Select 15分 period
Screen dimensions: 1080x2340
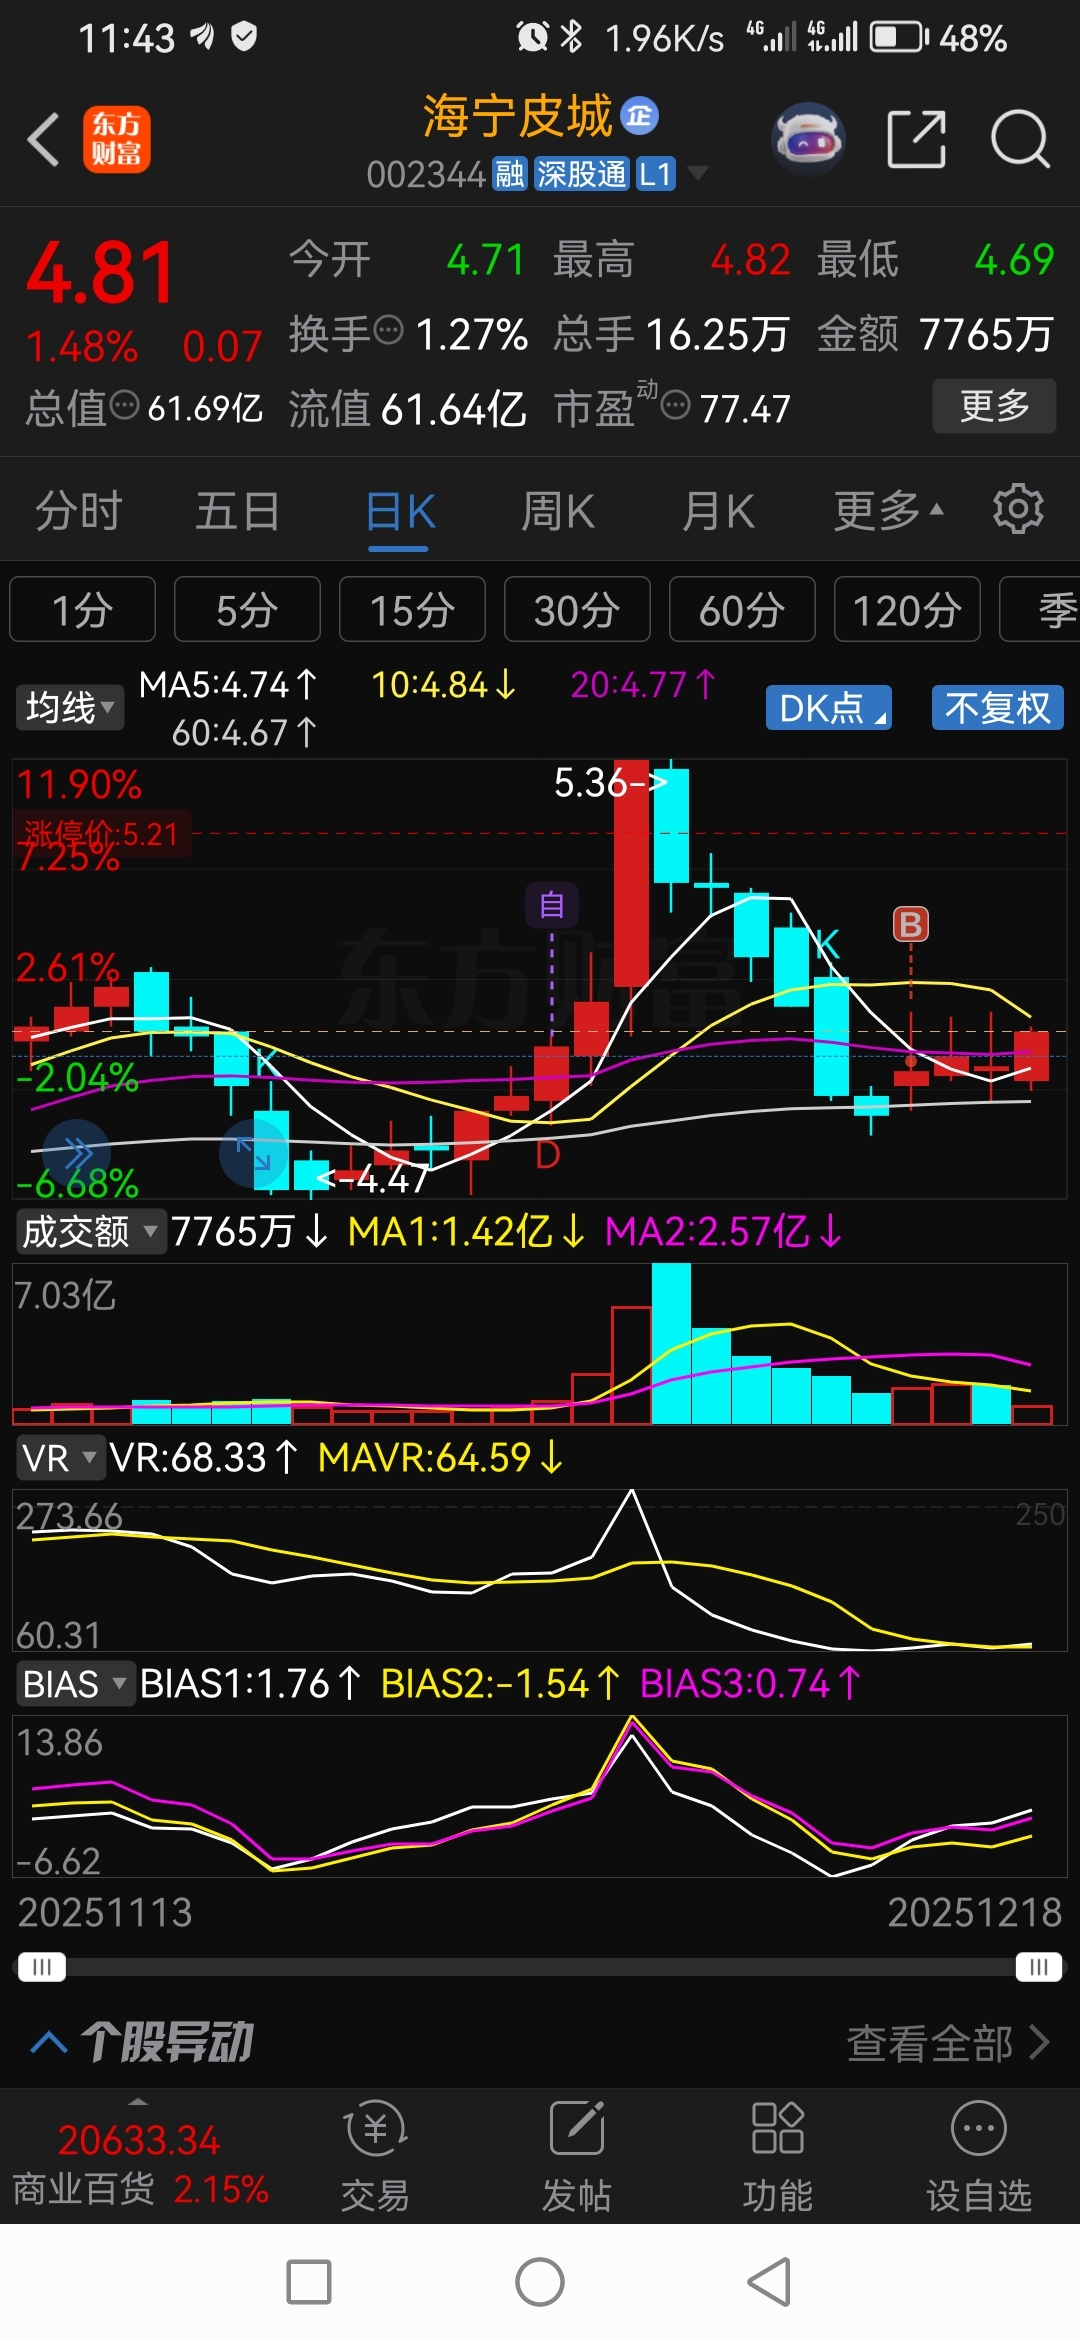point(412,609)
